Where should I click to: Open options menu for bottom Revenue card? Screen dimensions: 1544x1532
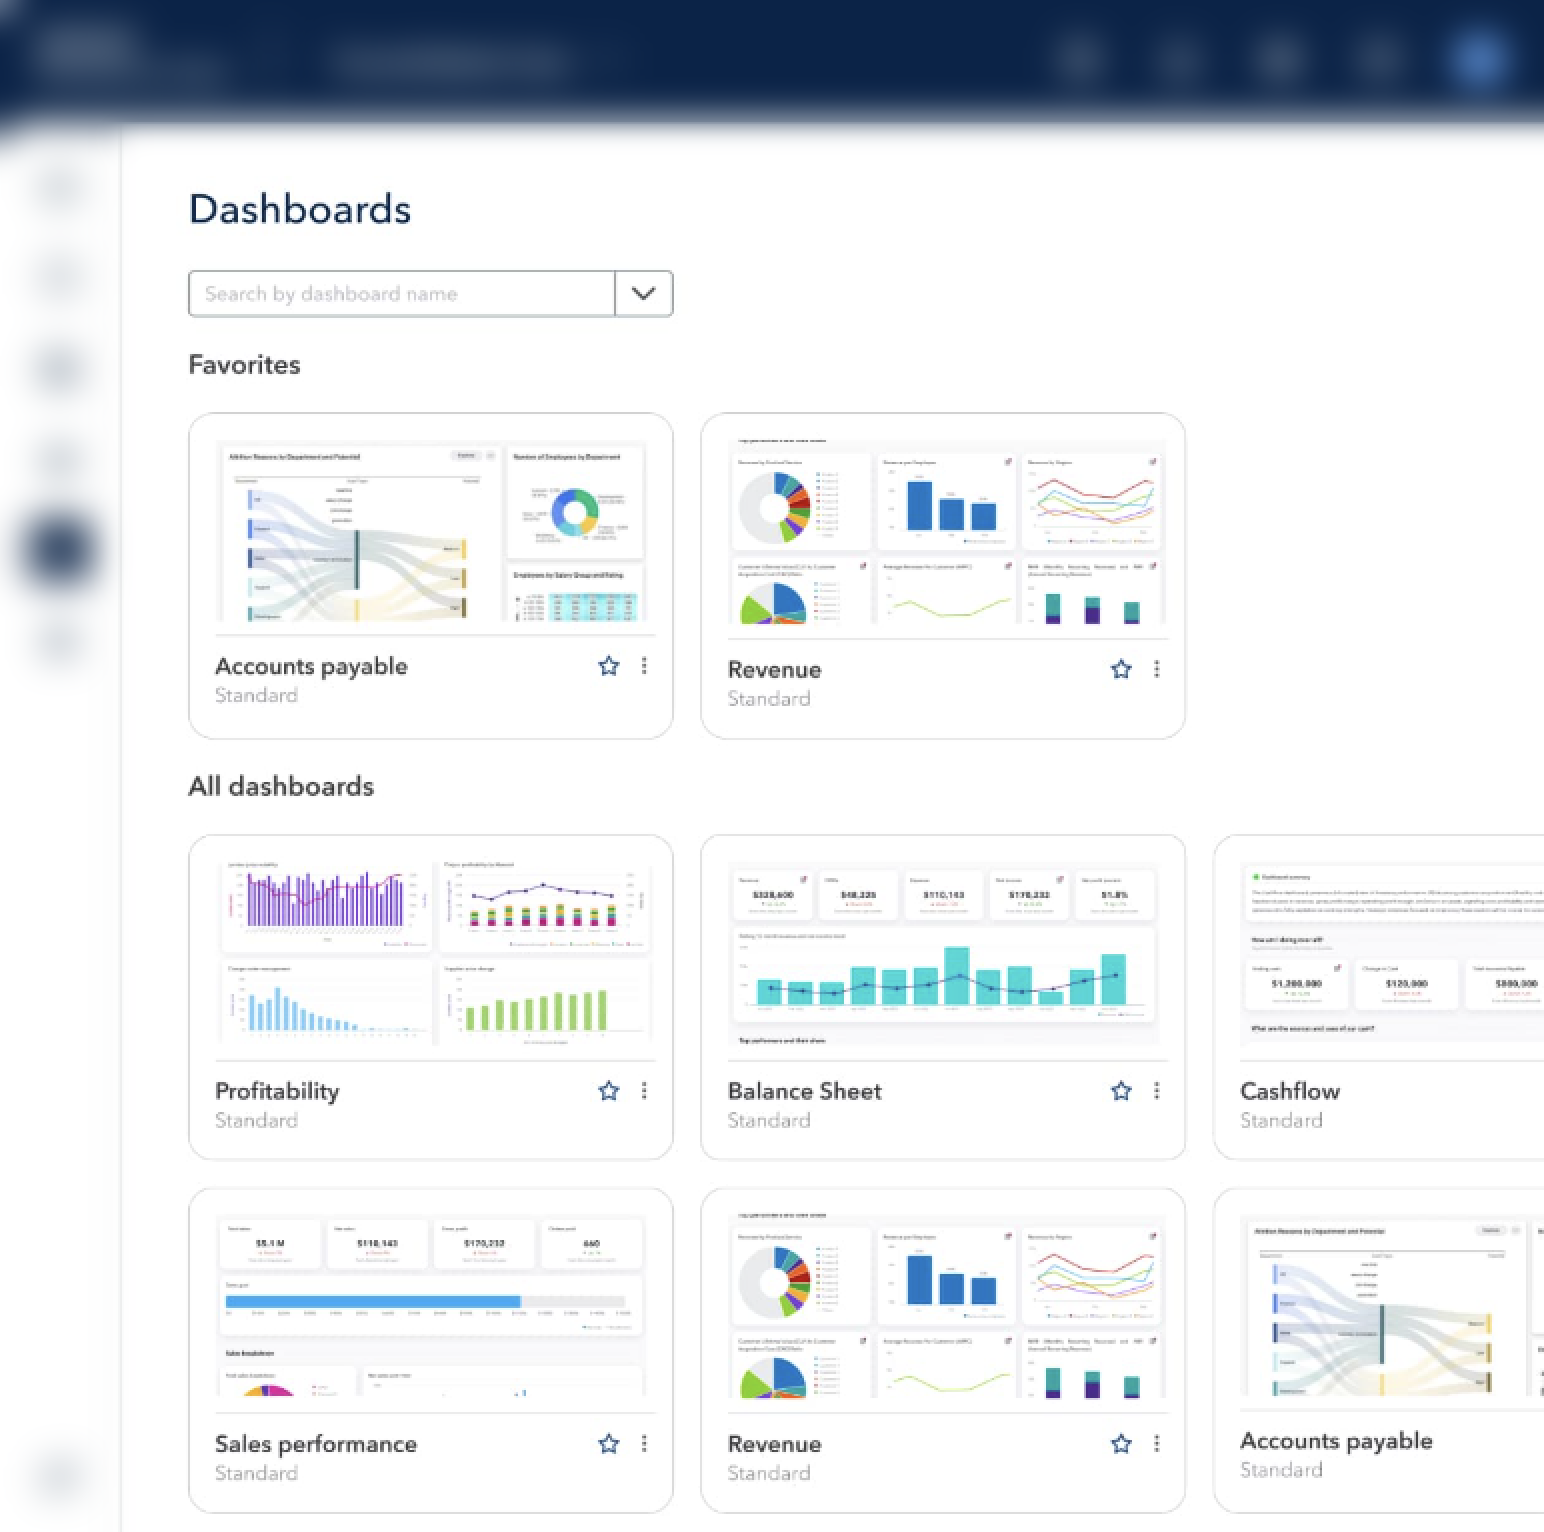(1157, 1444)
